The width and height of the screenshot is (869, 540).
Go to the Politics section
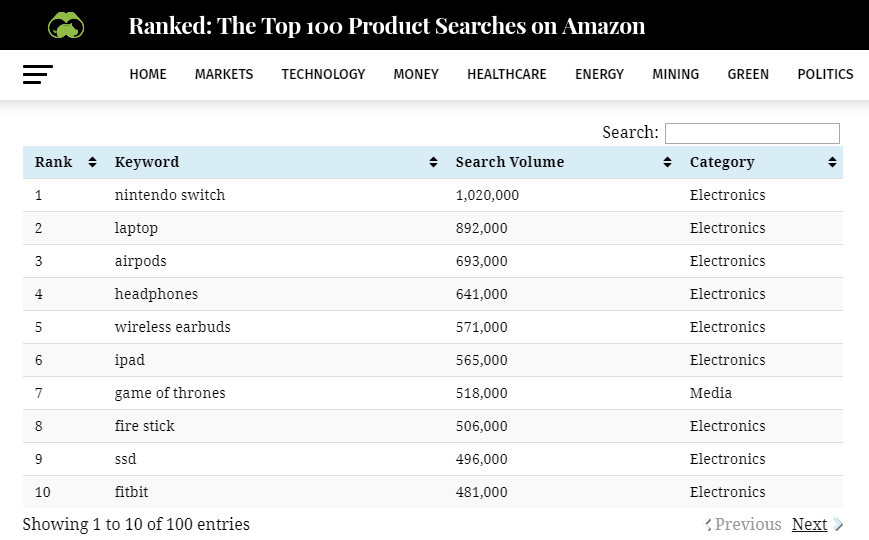pos(825,74)
